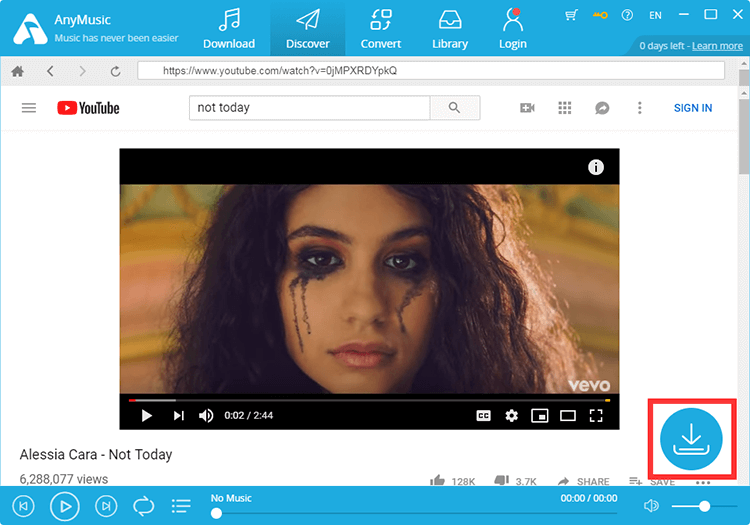The width and height of the screenshot is (750, 525).
Task: Skip to next track in AnyMusic player
Action: [x=106, y=506]
